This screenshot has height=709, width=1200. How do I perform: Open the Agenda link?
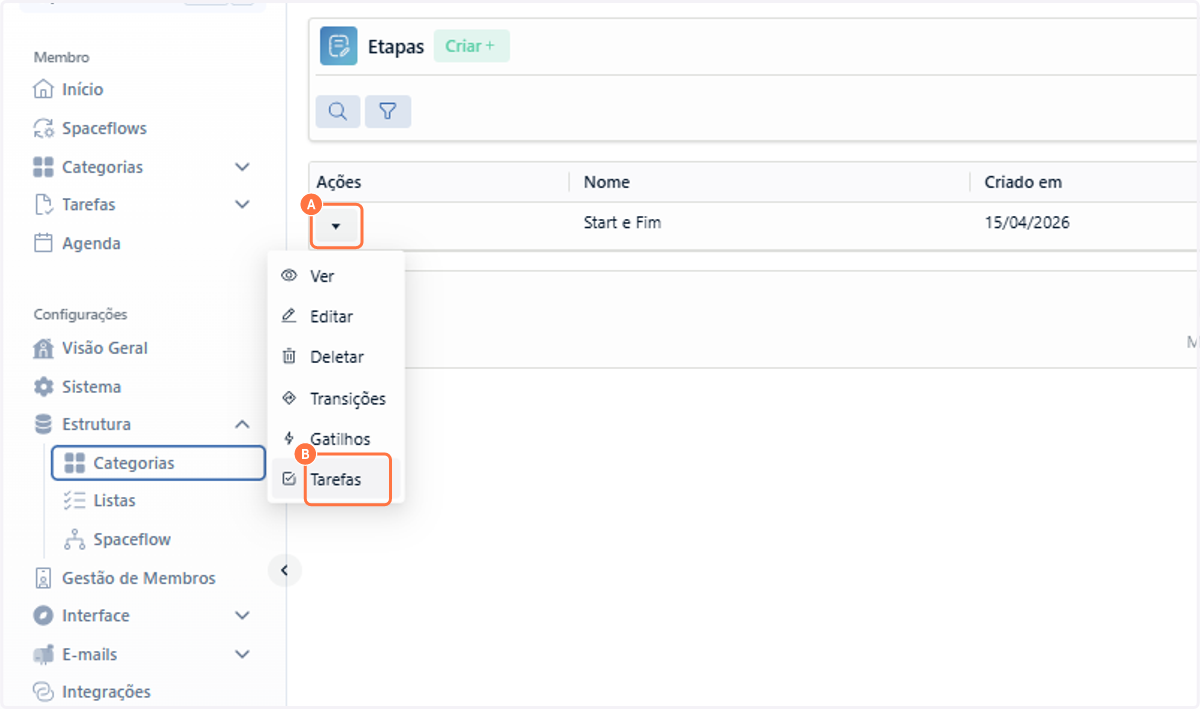click(91, 243)
